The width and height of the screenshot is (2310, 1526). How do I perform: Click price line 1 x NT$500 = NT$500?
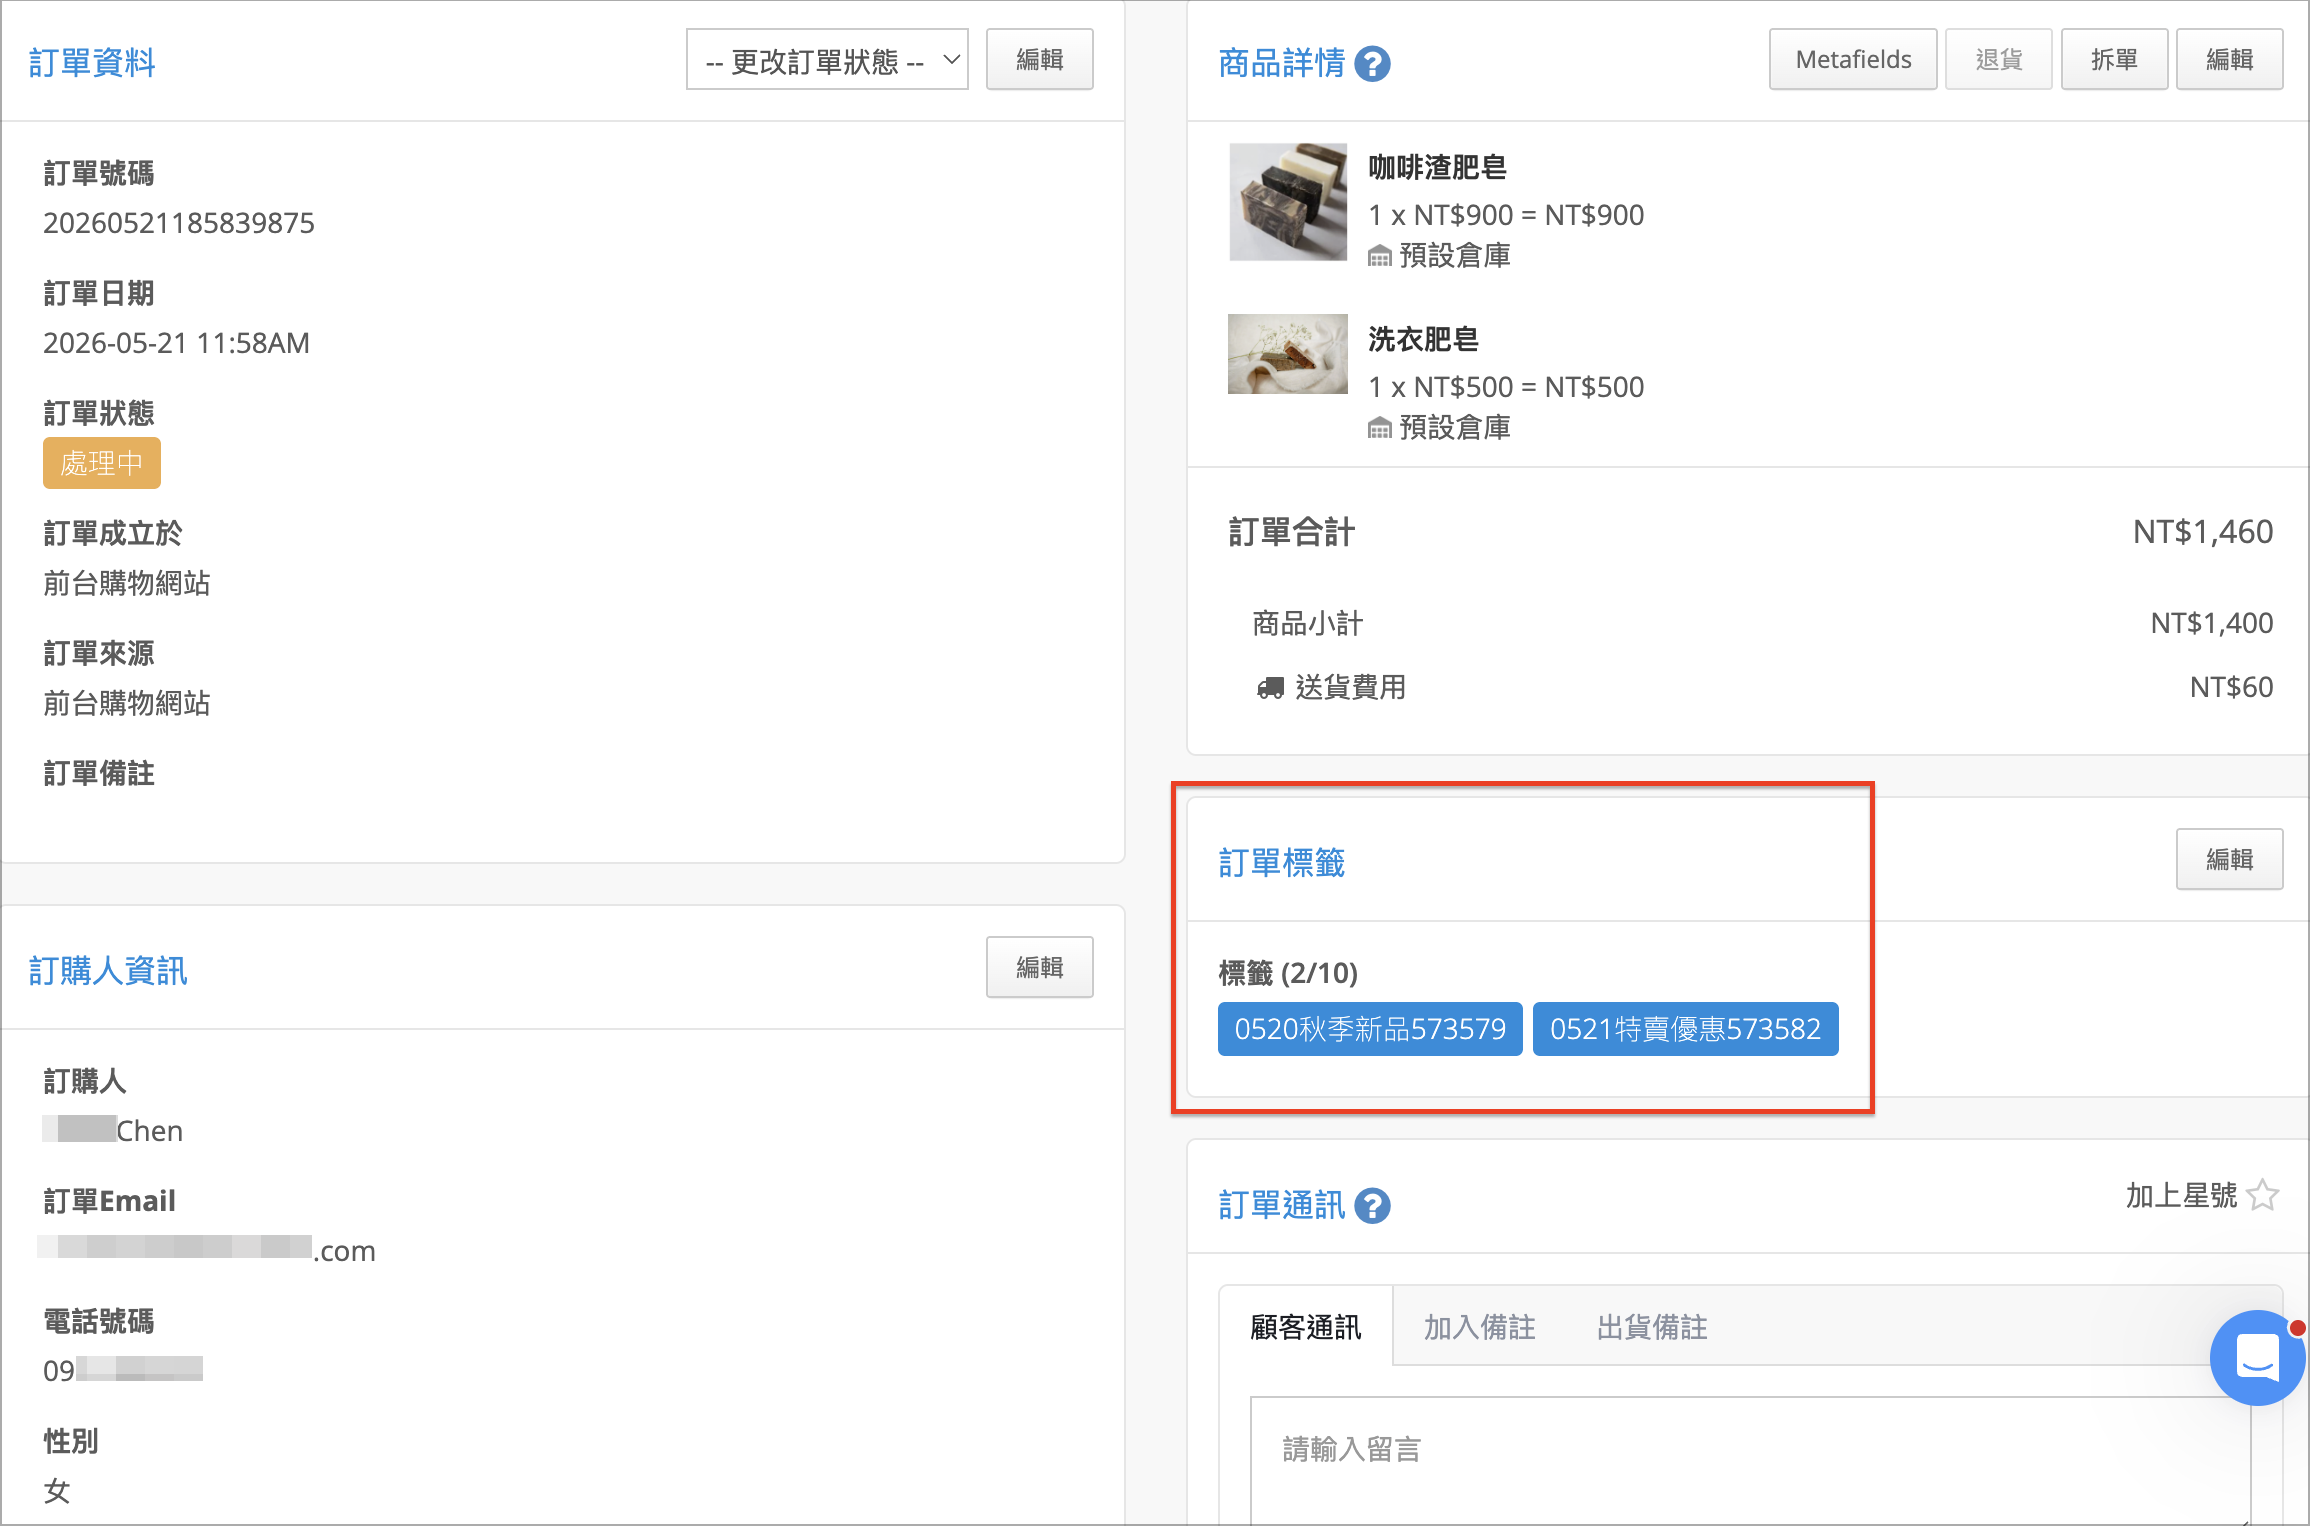tap(1506, 387)
